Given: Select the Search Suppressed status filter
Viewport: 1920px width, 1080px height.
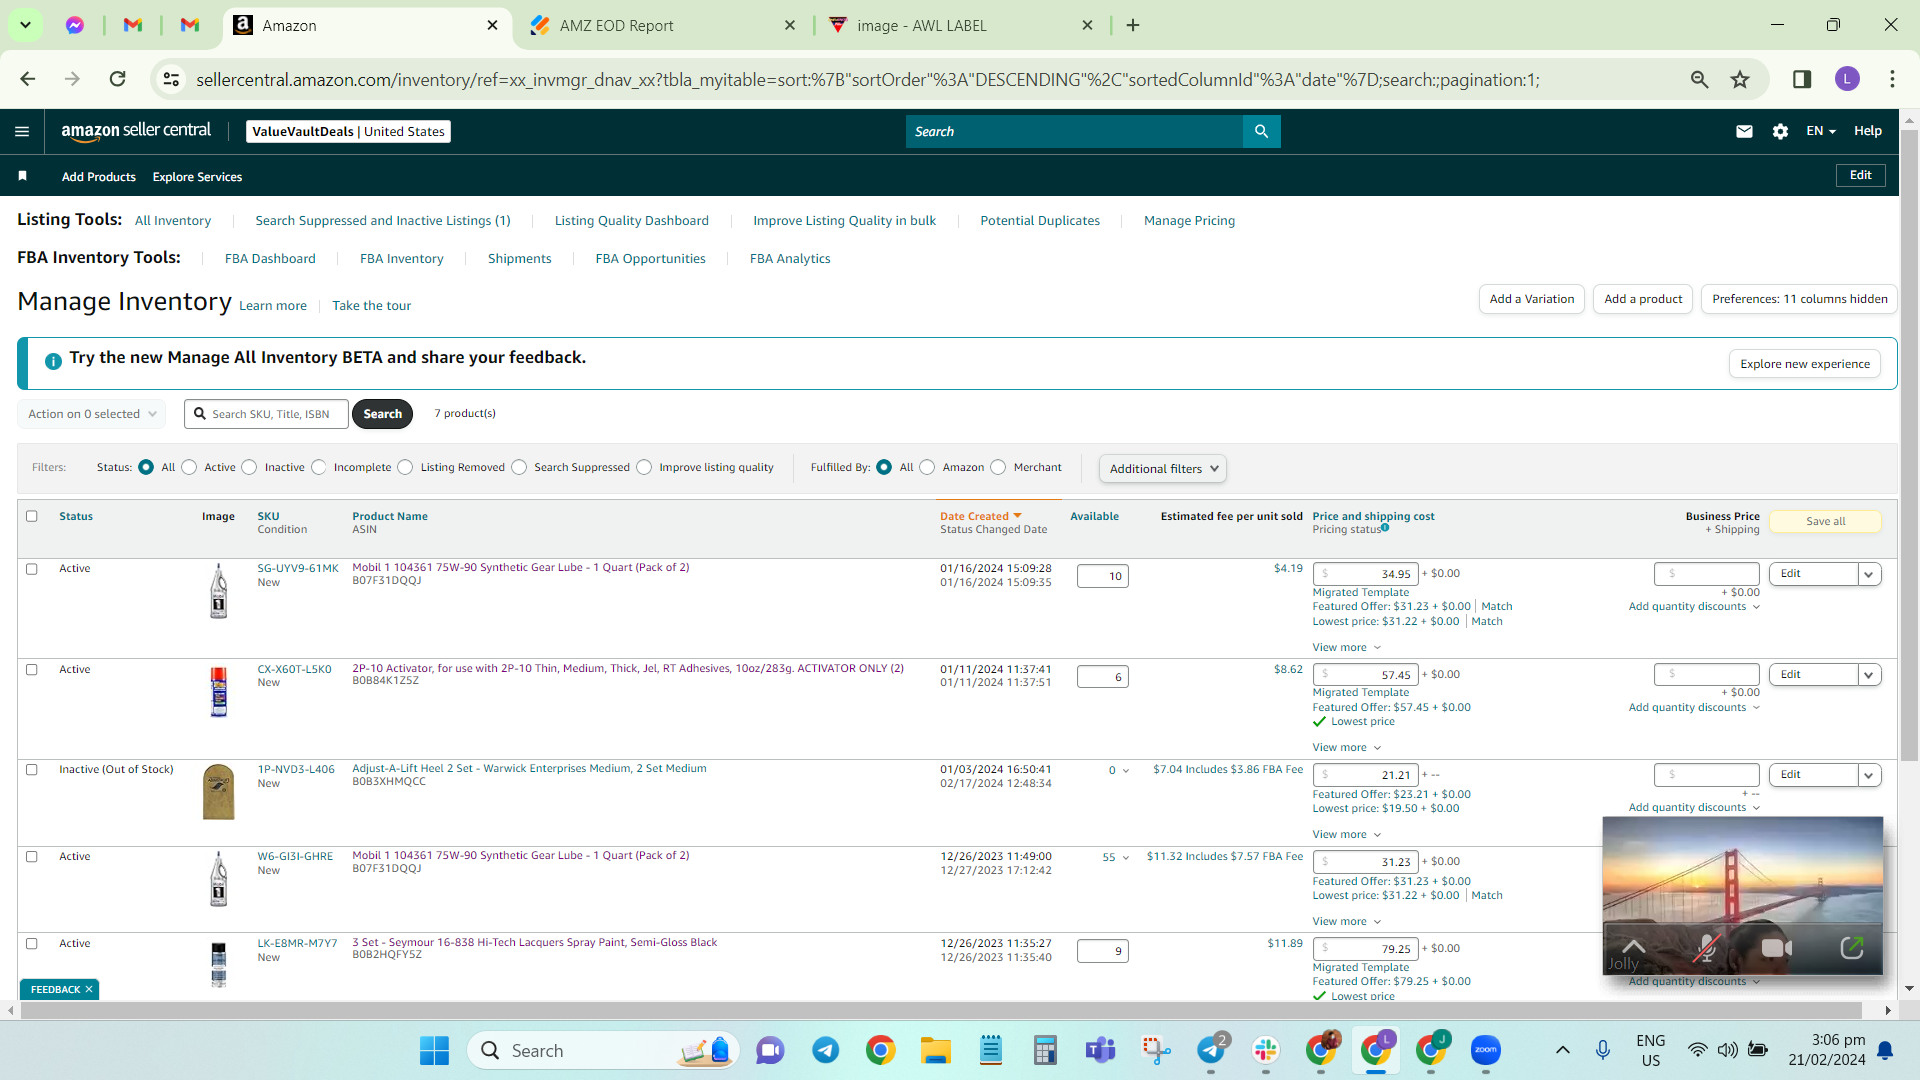Looking at the screenshot, I should pos(519,467).
